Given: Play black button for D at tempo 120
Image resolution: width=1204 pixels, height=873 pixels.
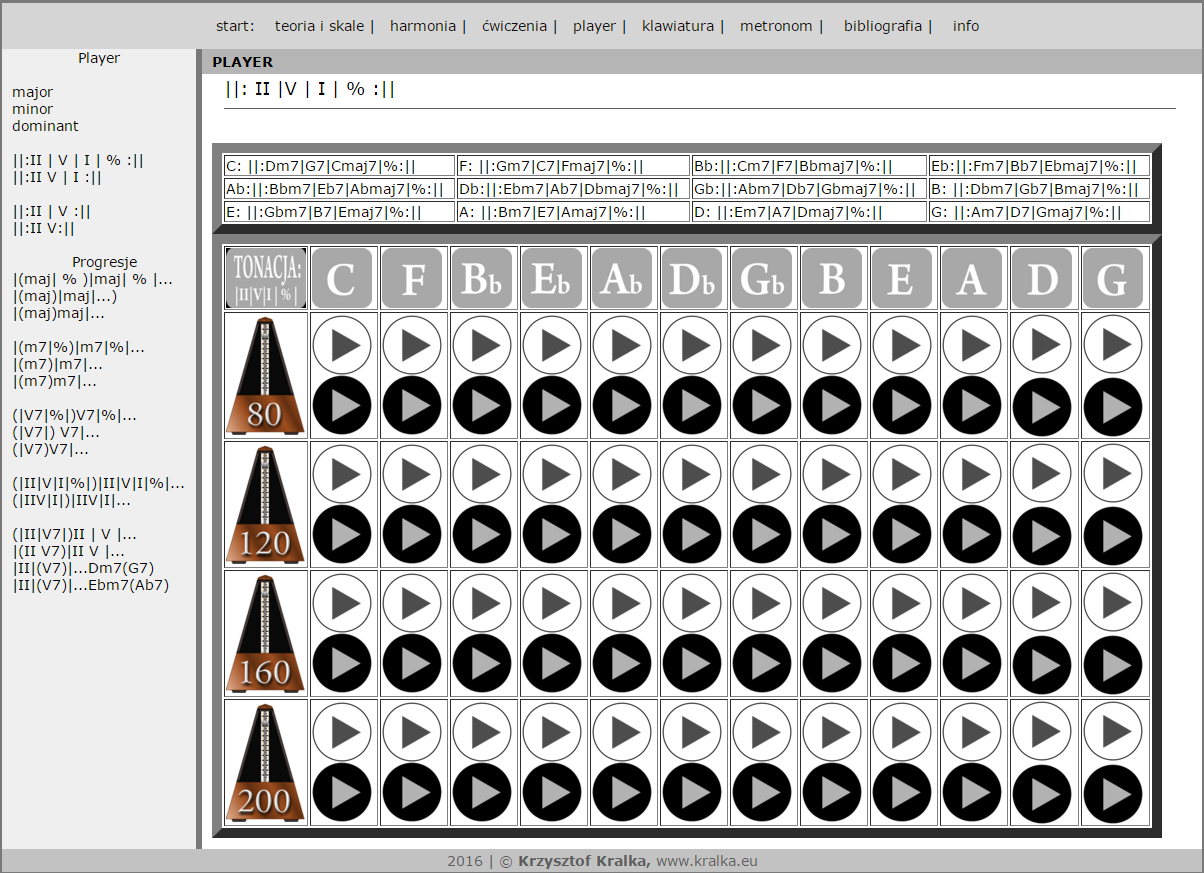Looking at the screenshot, I should coord(1042,535).
